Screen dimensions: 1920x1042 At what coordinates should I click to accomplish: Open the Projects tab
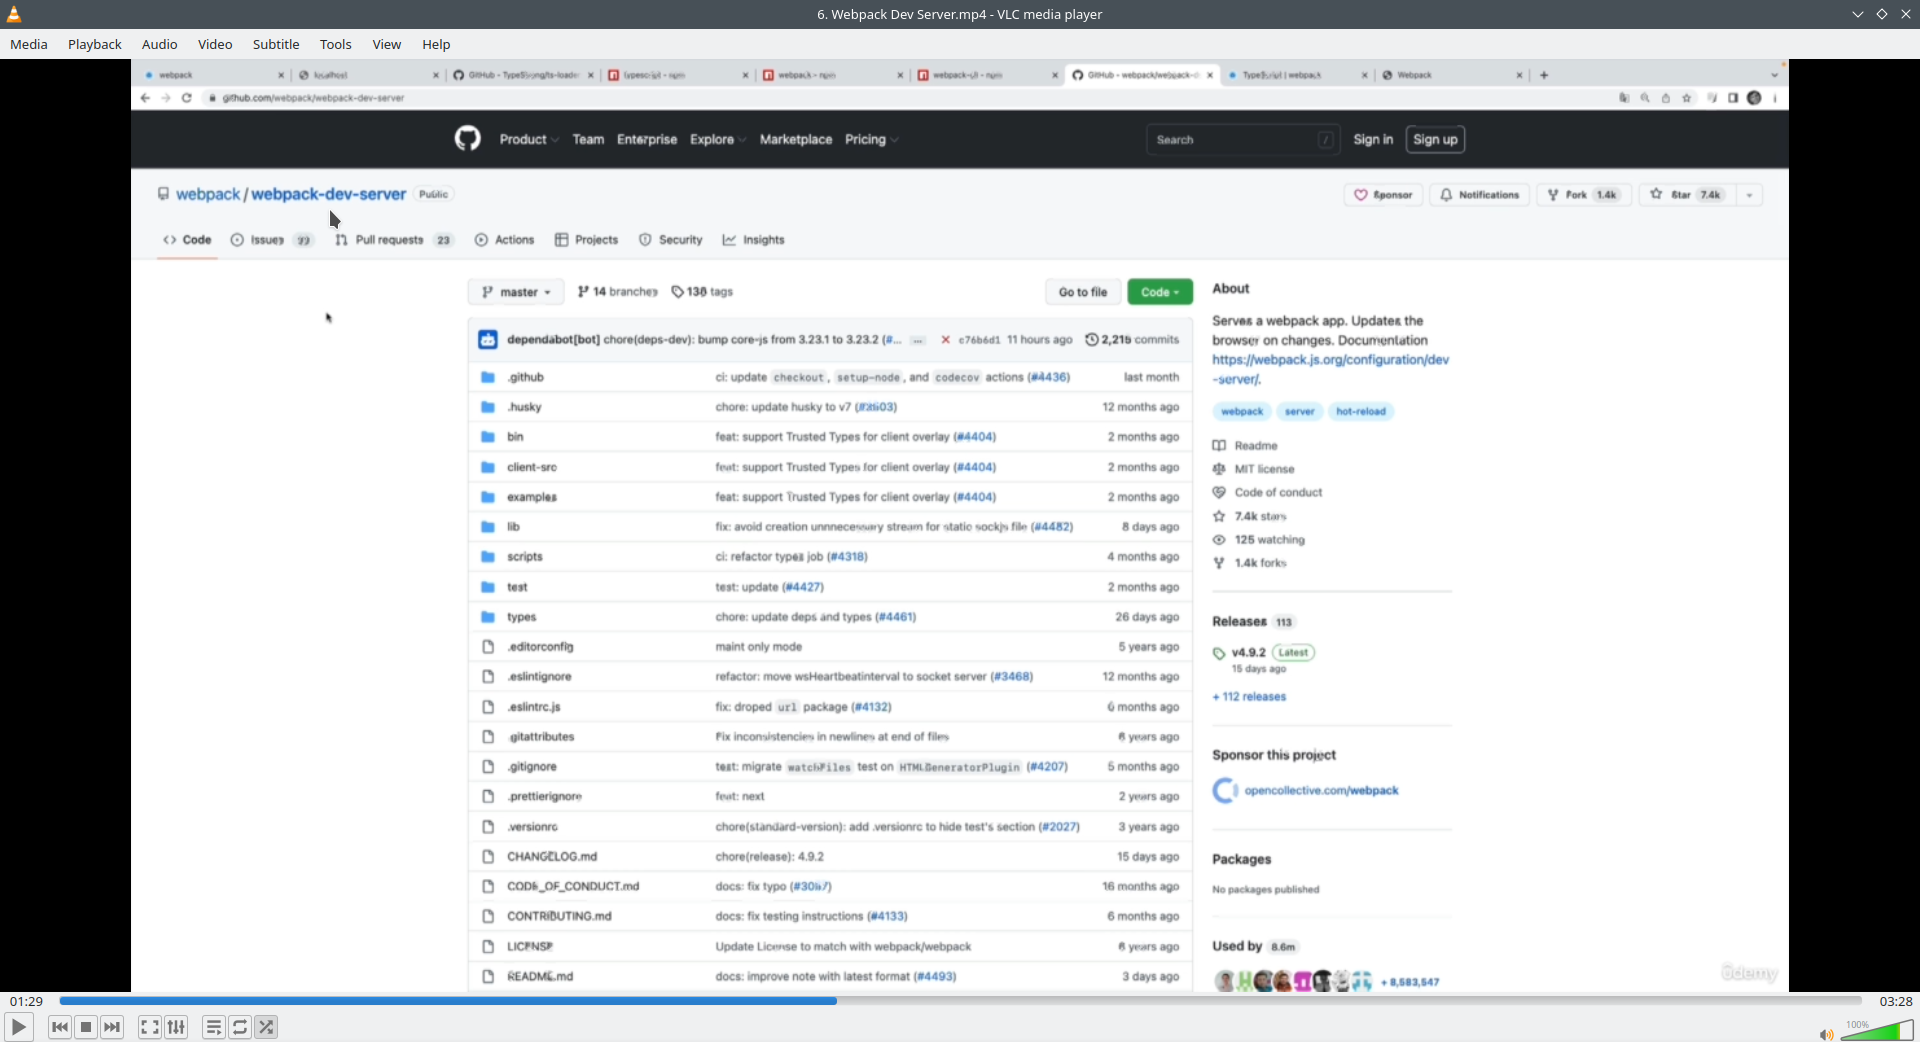coord(586,240)
